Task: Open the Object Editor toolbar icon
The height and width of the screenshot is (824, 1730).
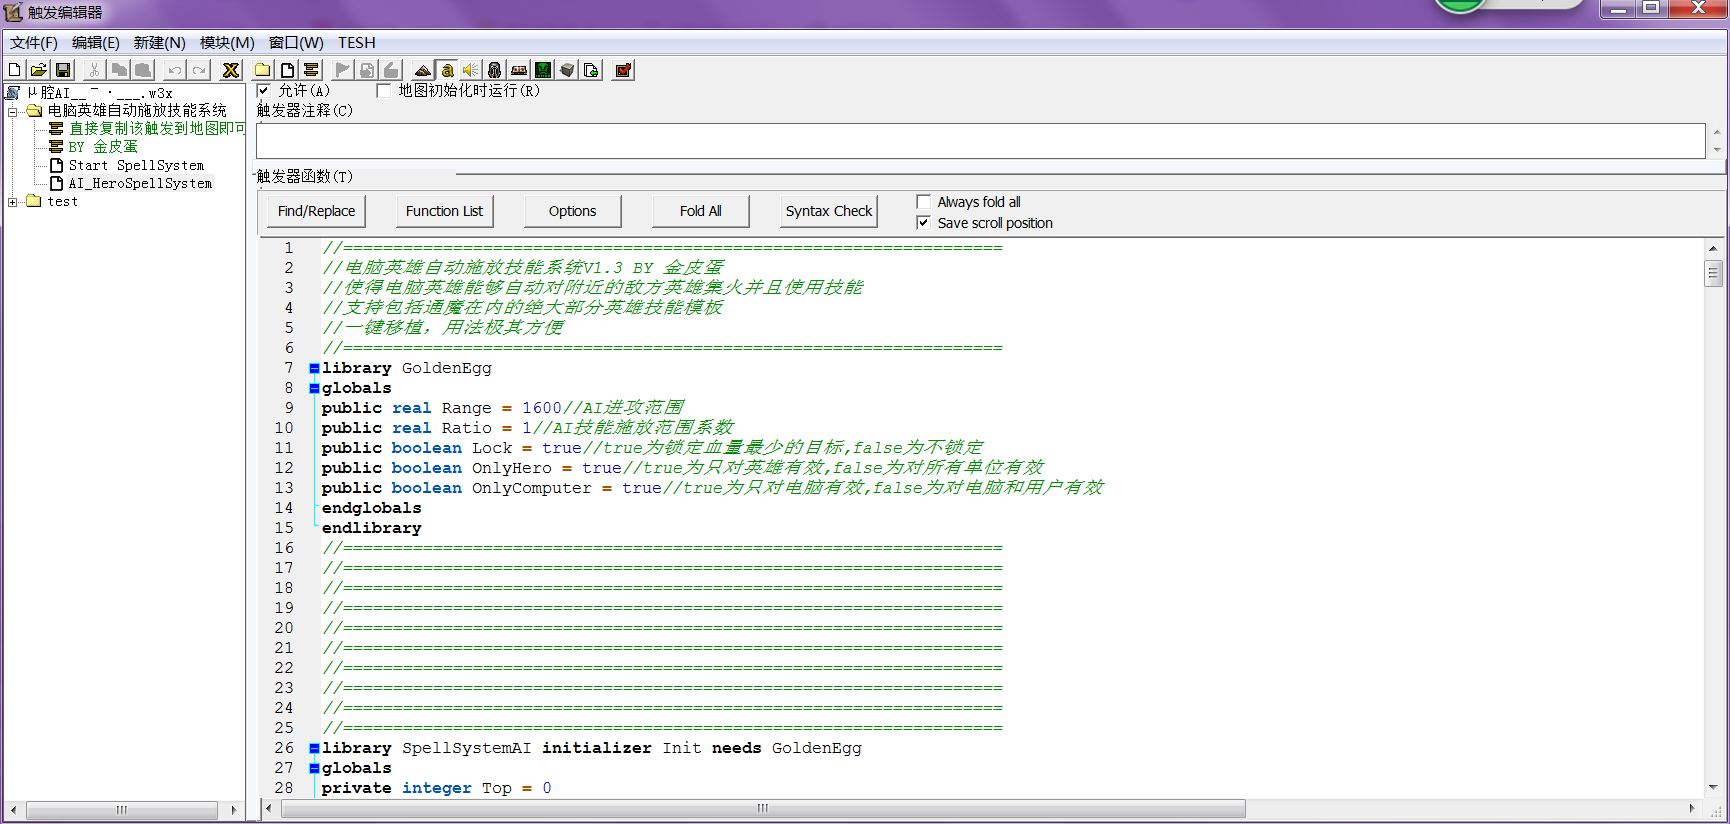Action: [x=494, y=70]
